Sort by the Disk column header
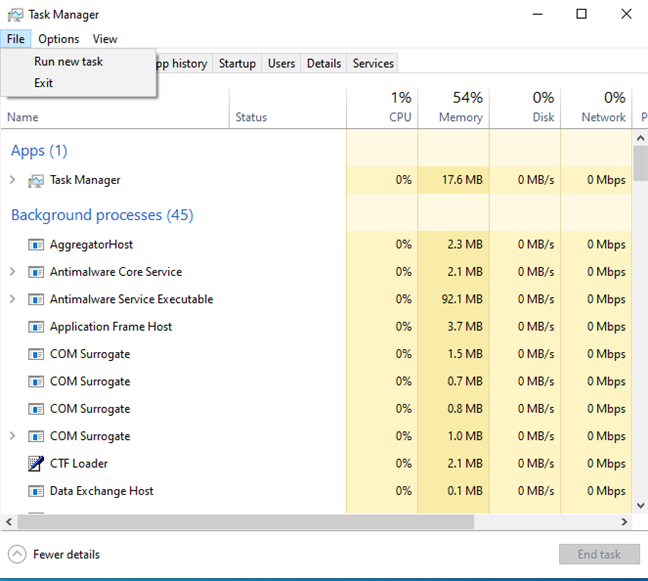This screenshot has height=581, width=648. pyautogui.click(x=525, y=108)
